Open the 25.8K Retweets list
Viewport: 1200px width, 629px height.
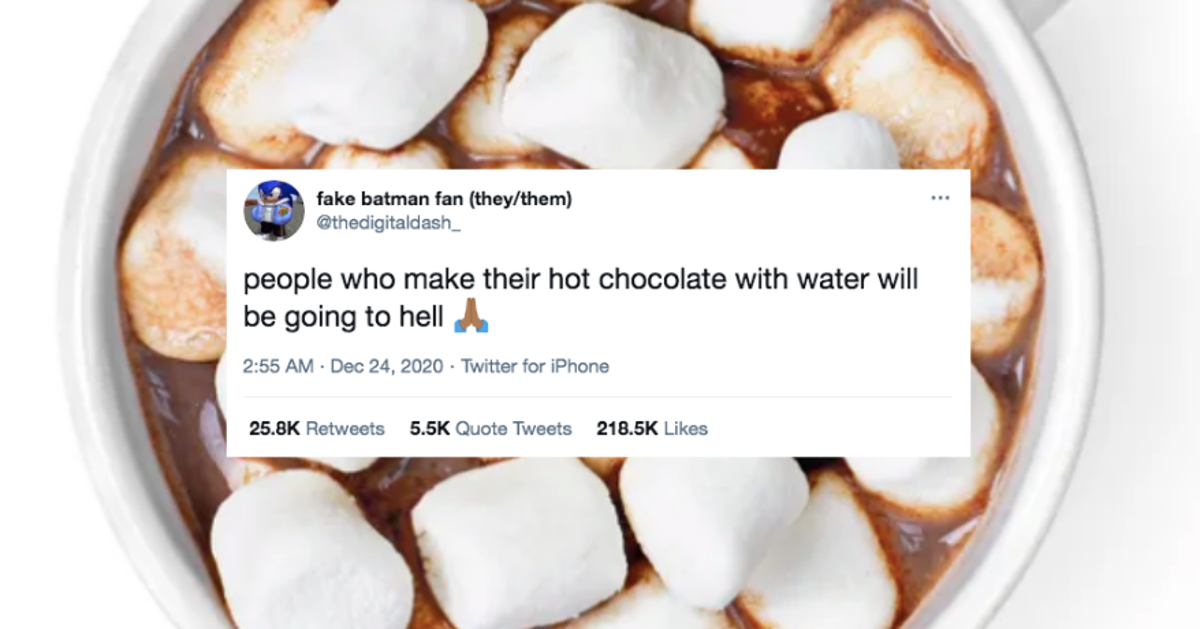tap(315, 428)
